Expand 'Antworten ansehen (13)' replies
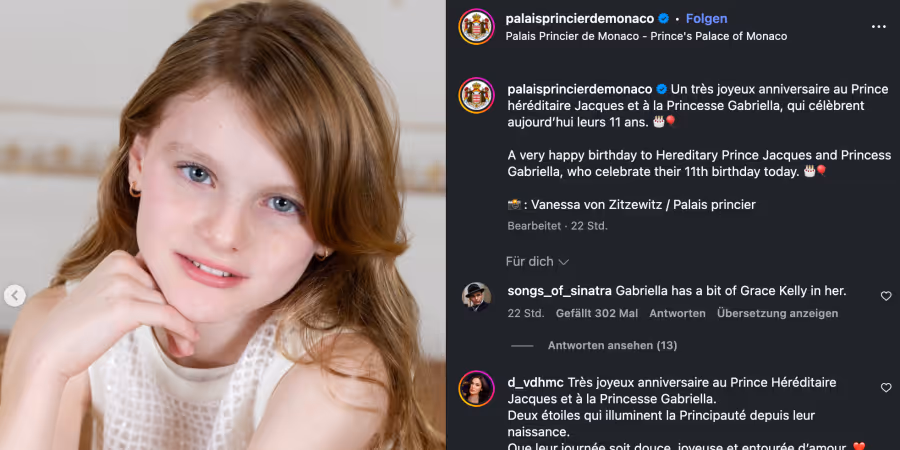The image size is (900, 450). pyautogui.click(x=612, y=346)
